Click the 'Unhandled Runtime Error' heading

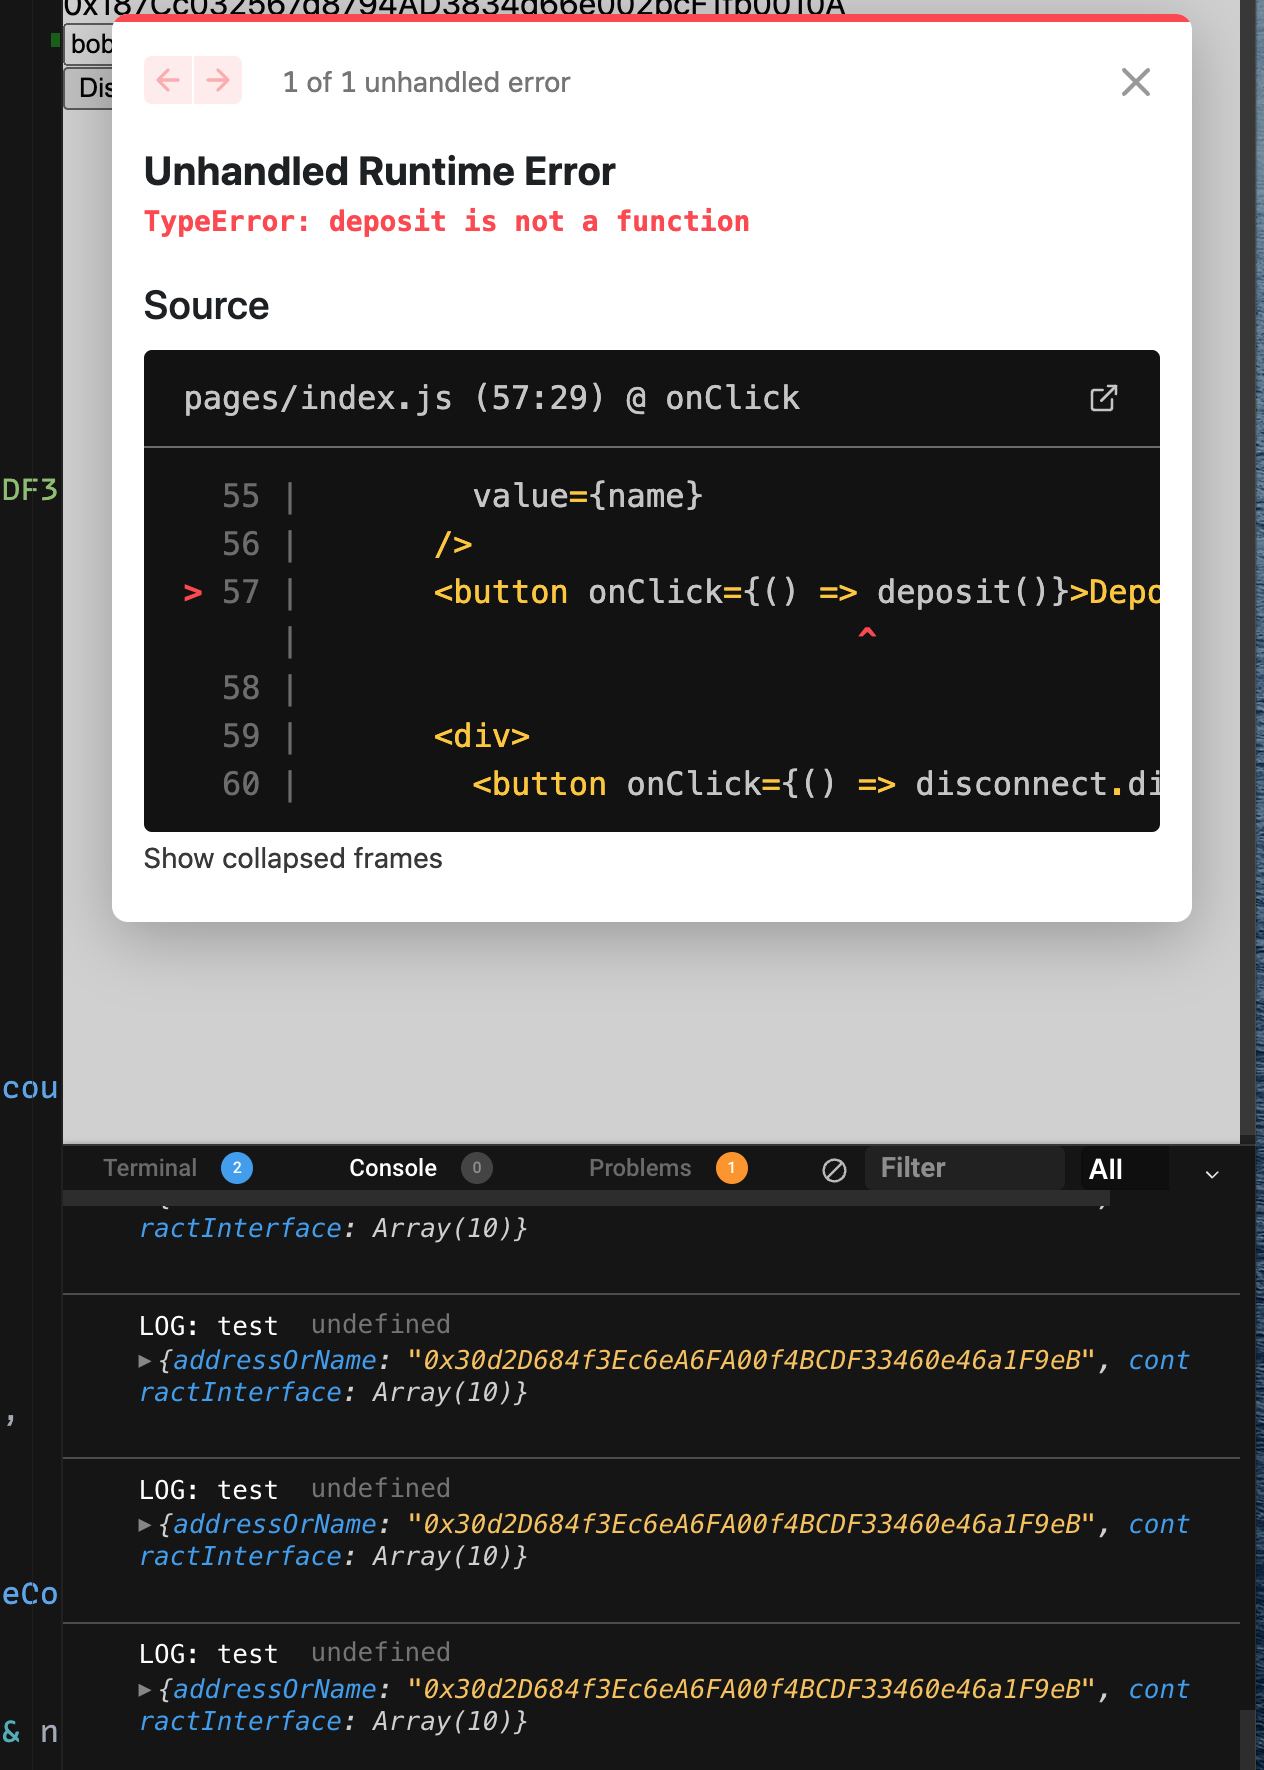click(x=380, y=172)
